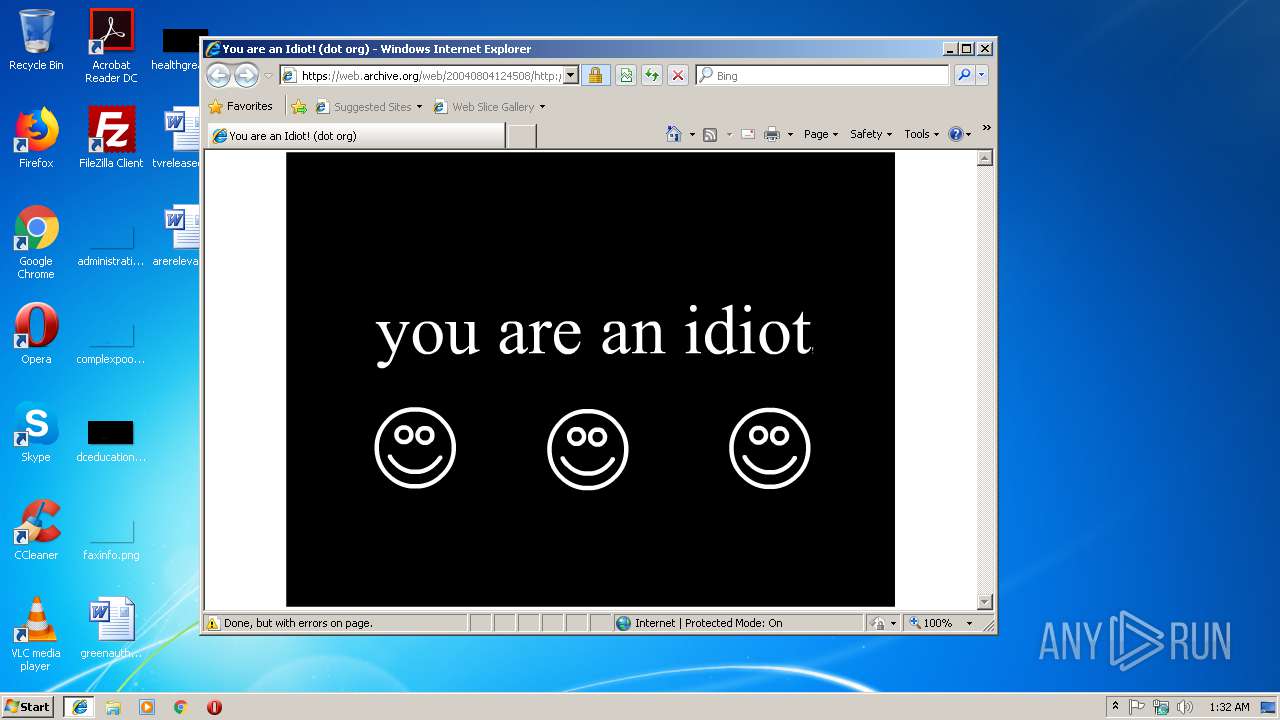
Task: Click the Read Mail envelope icon
Action: [x=748, y=134]
